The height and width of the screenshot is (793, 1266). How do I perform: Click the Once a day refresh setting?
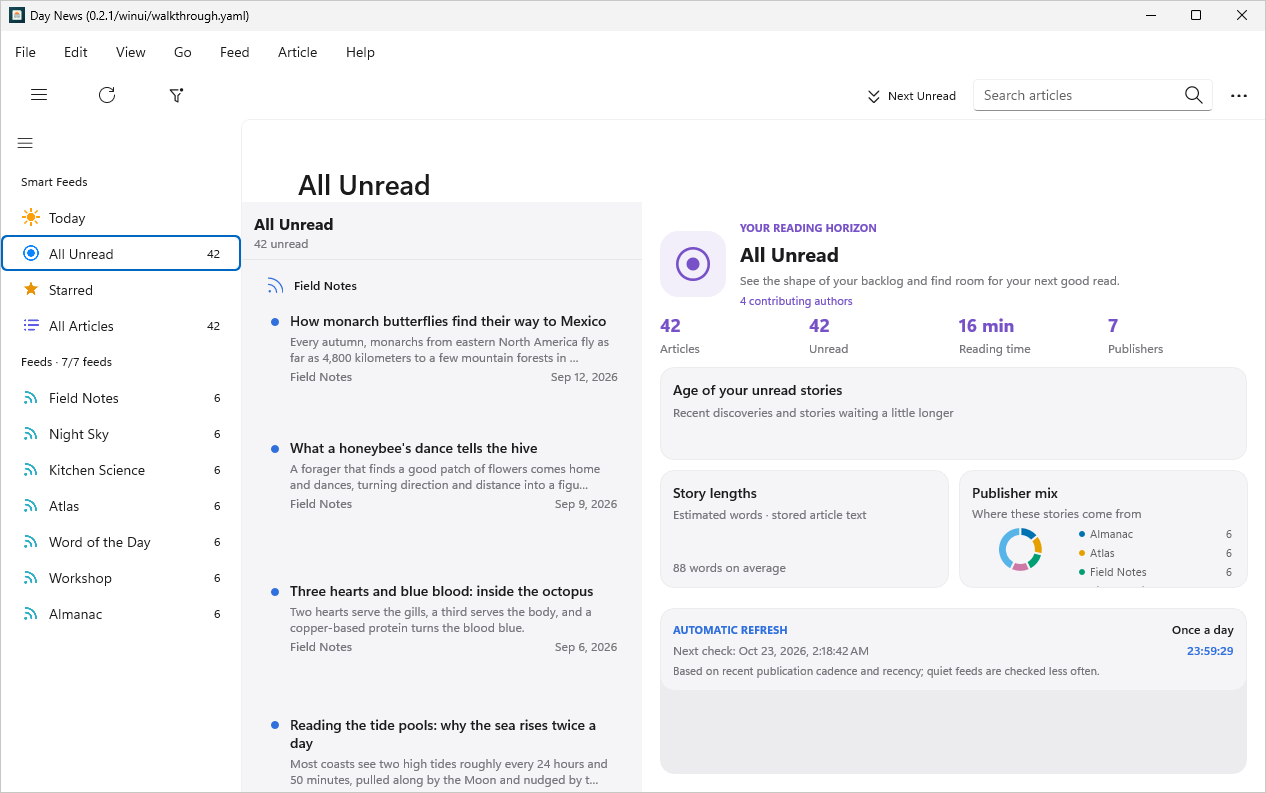click(1202, 630)
